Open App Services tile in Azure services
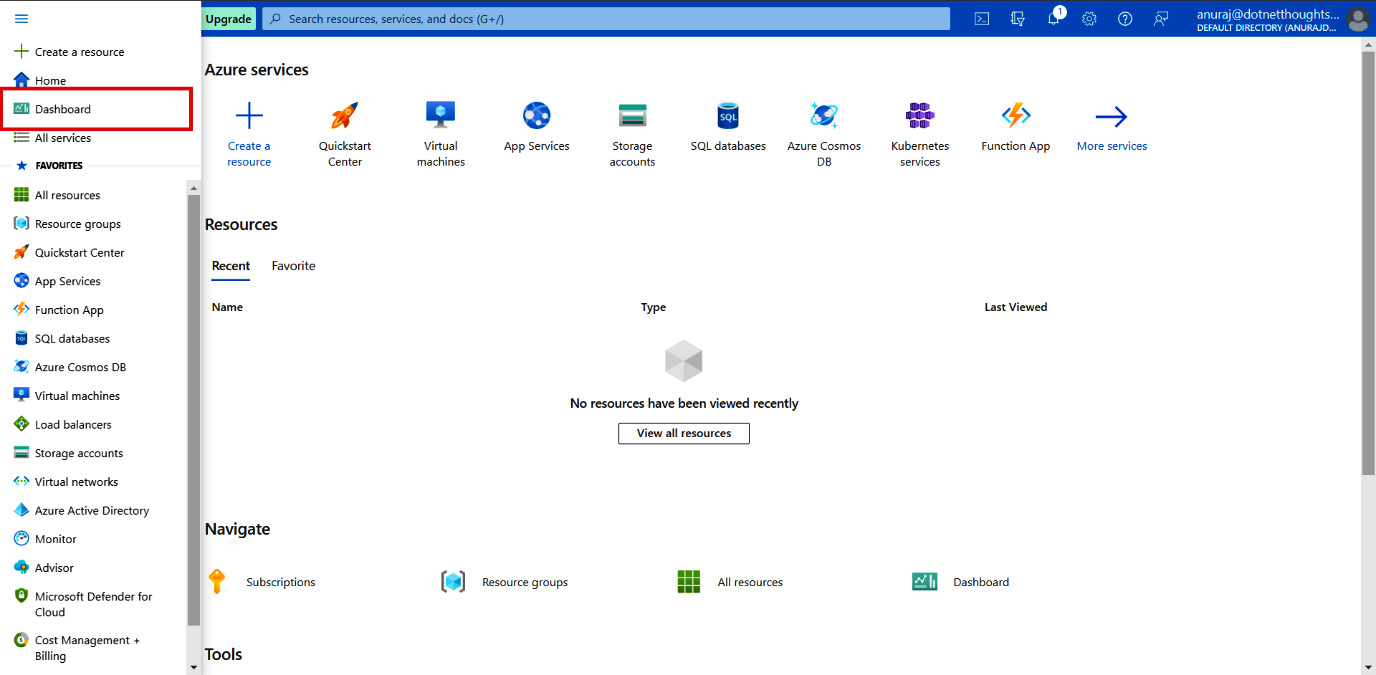The image size is (1376, 675). coord(537,126)
